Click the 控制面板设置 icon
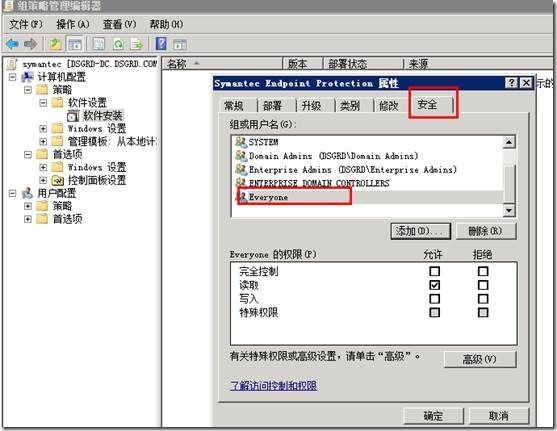The width and height of the screenshot is (557, 431). (x=58, y=181)
